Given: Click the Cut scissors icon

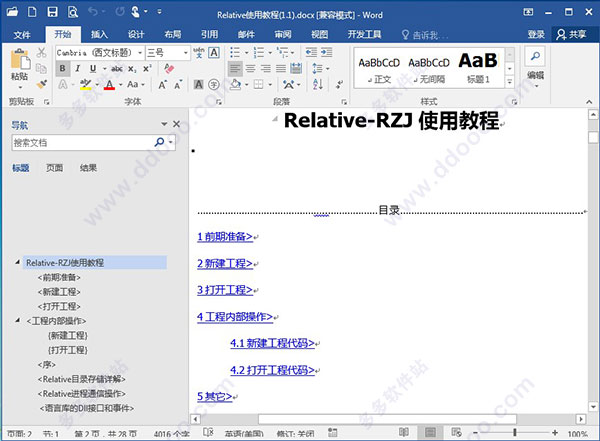Looking at the screenshot, I should click(x=41, y=52).
